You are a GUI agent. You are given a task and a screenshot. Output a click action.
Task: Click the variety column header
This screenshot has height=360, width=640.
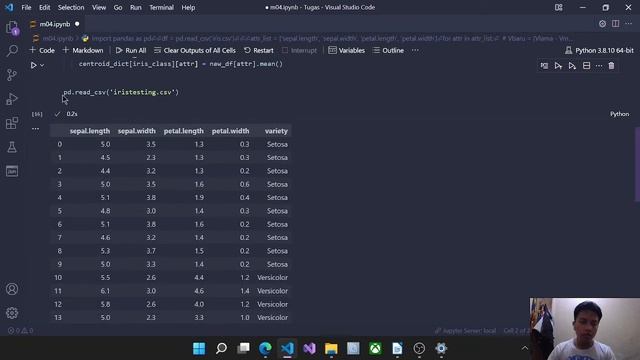(x=276, y=131)
